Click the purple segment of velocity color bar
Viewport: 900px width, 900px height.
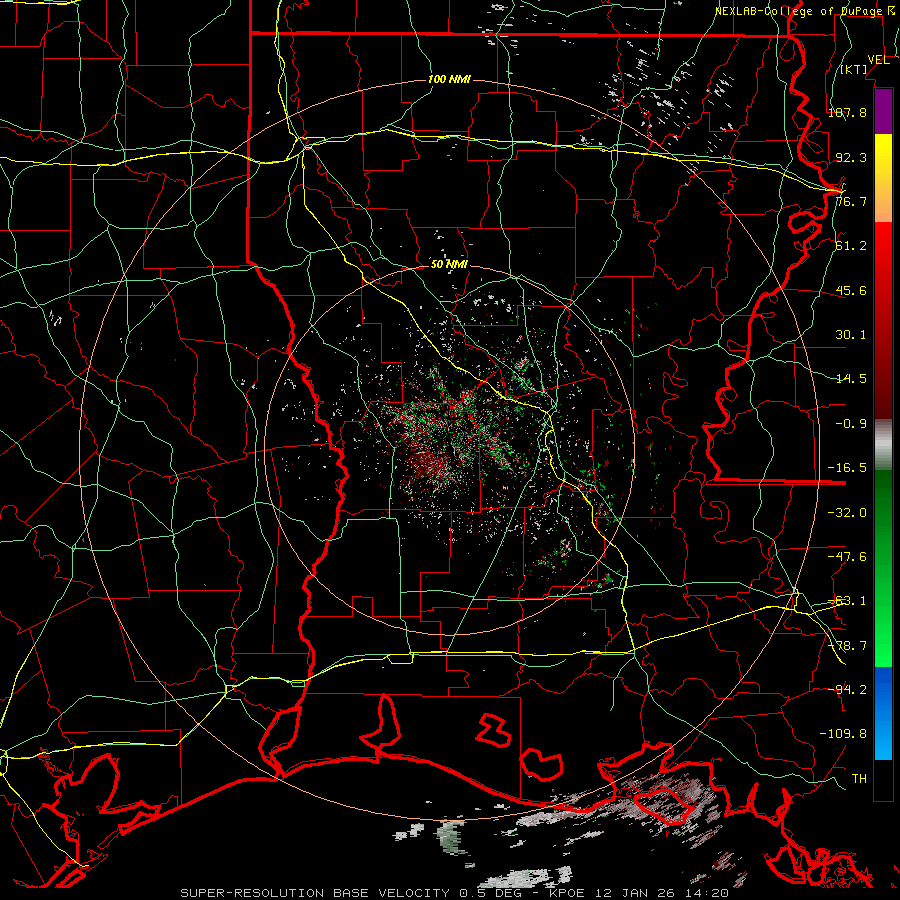click(x=883, y=111)
